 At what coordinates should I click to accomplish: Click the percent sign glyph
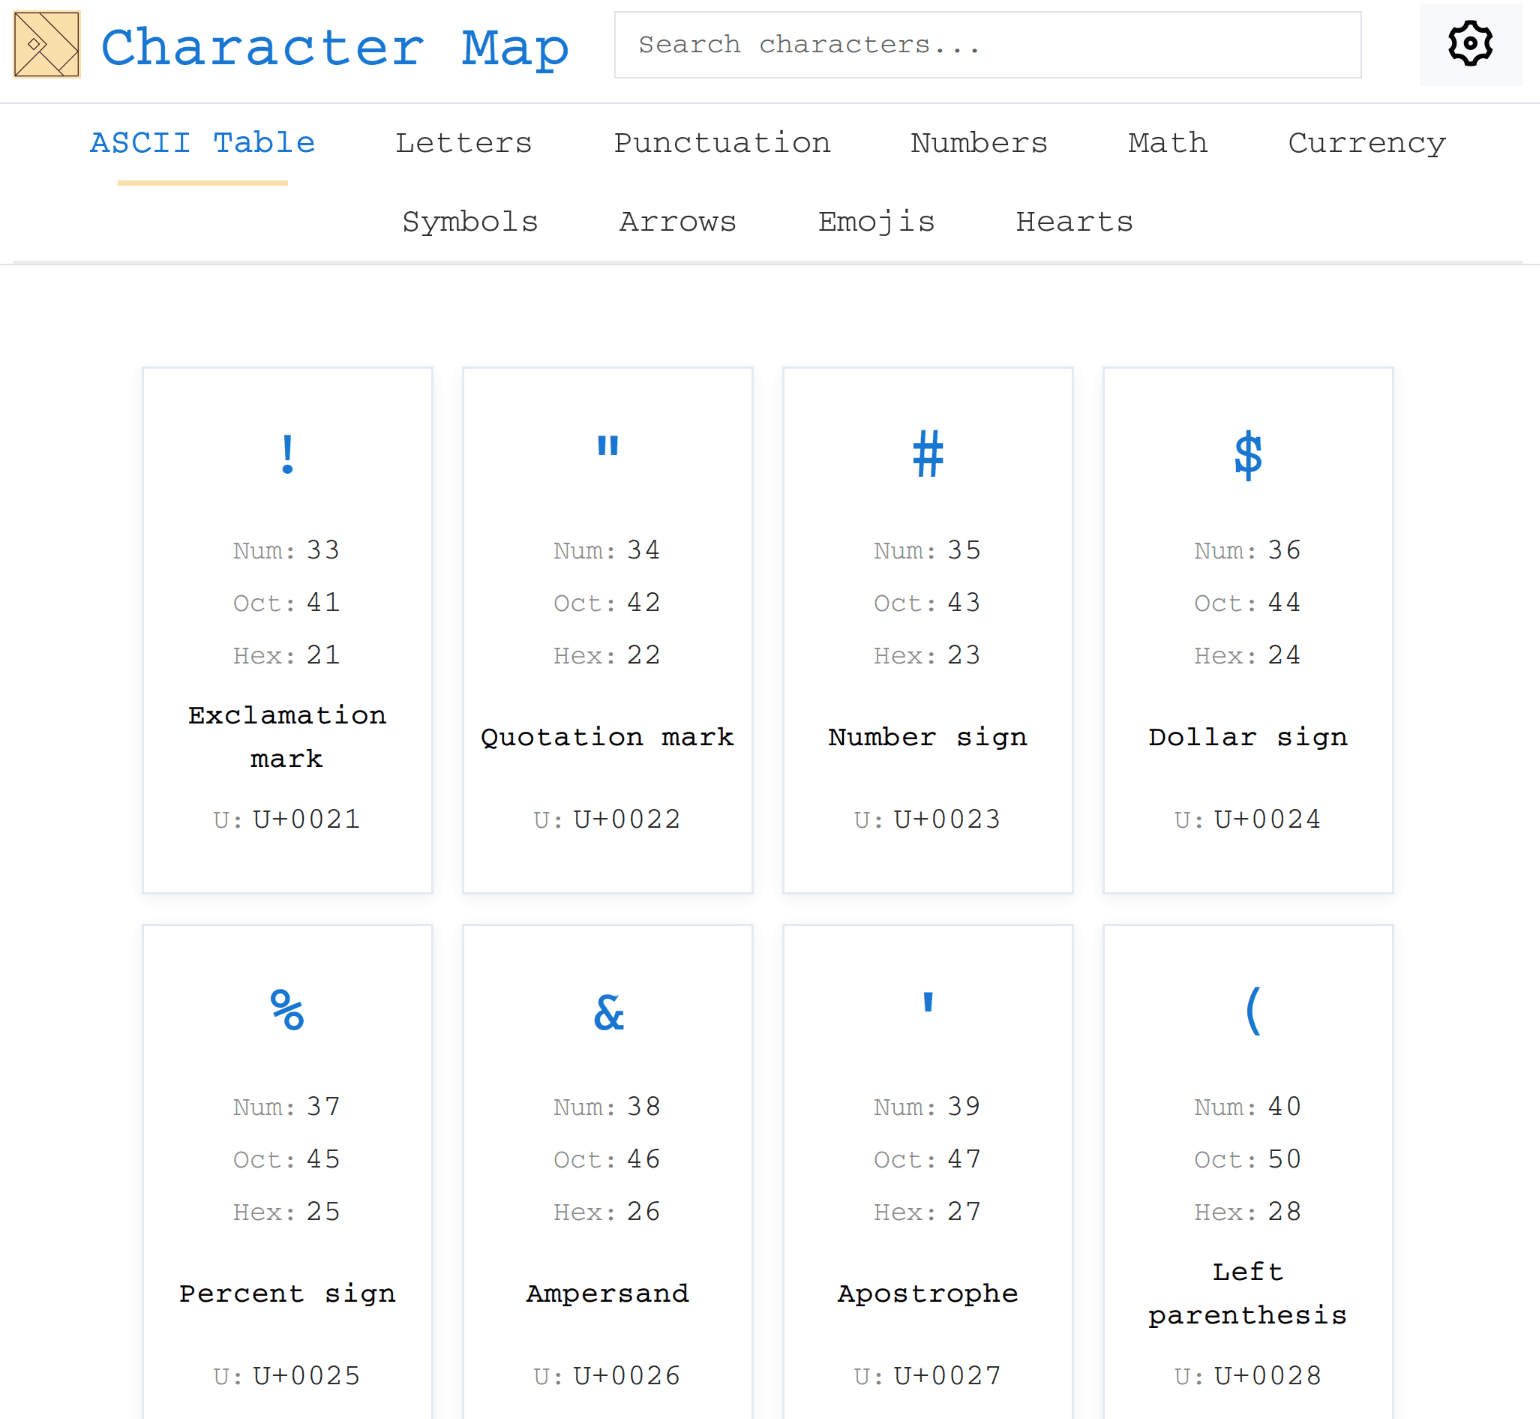point(288,1010)
